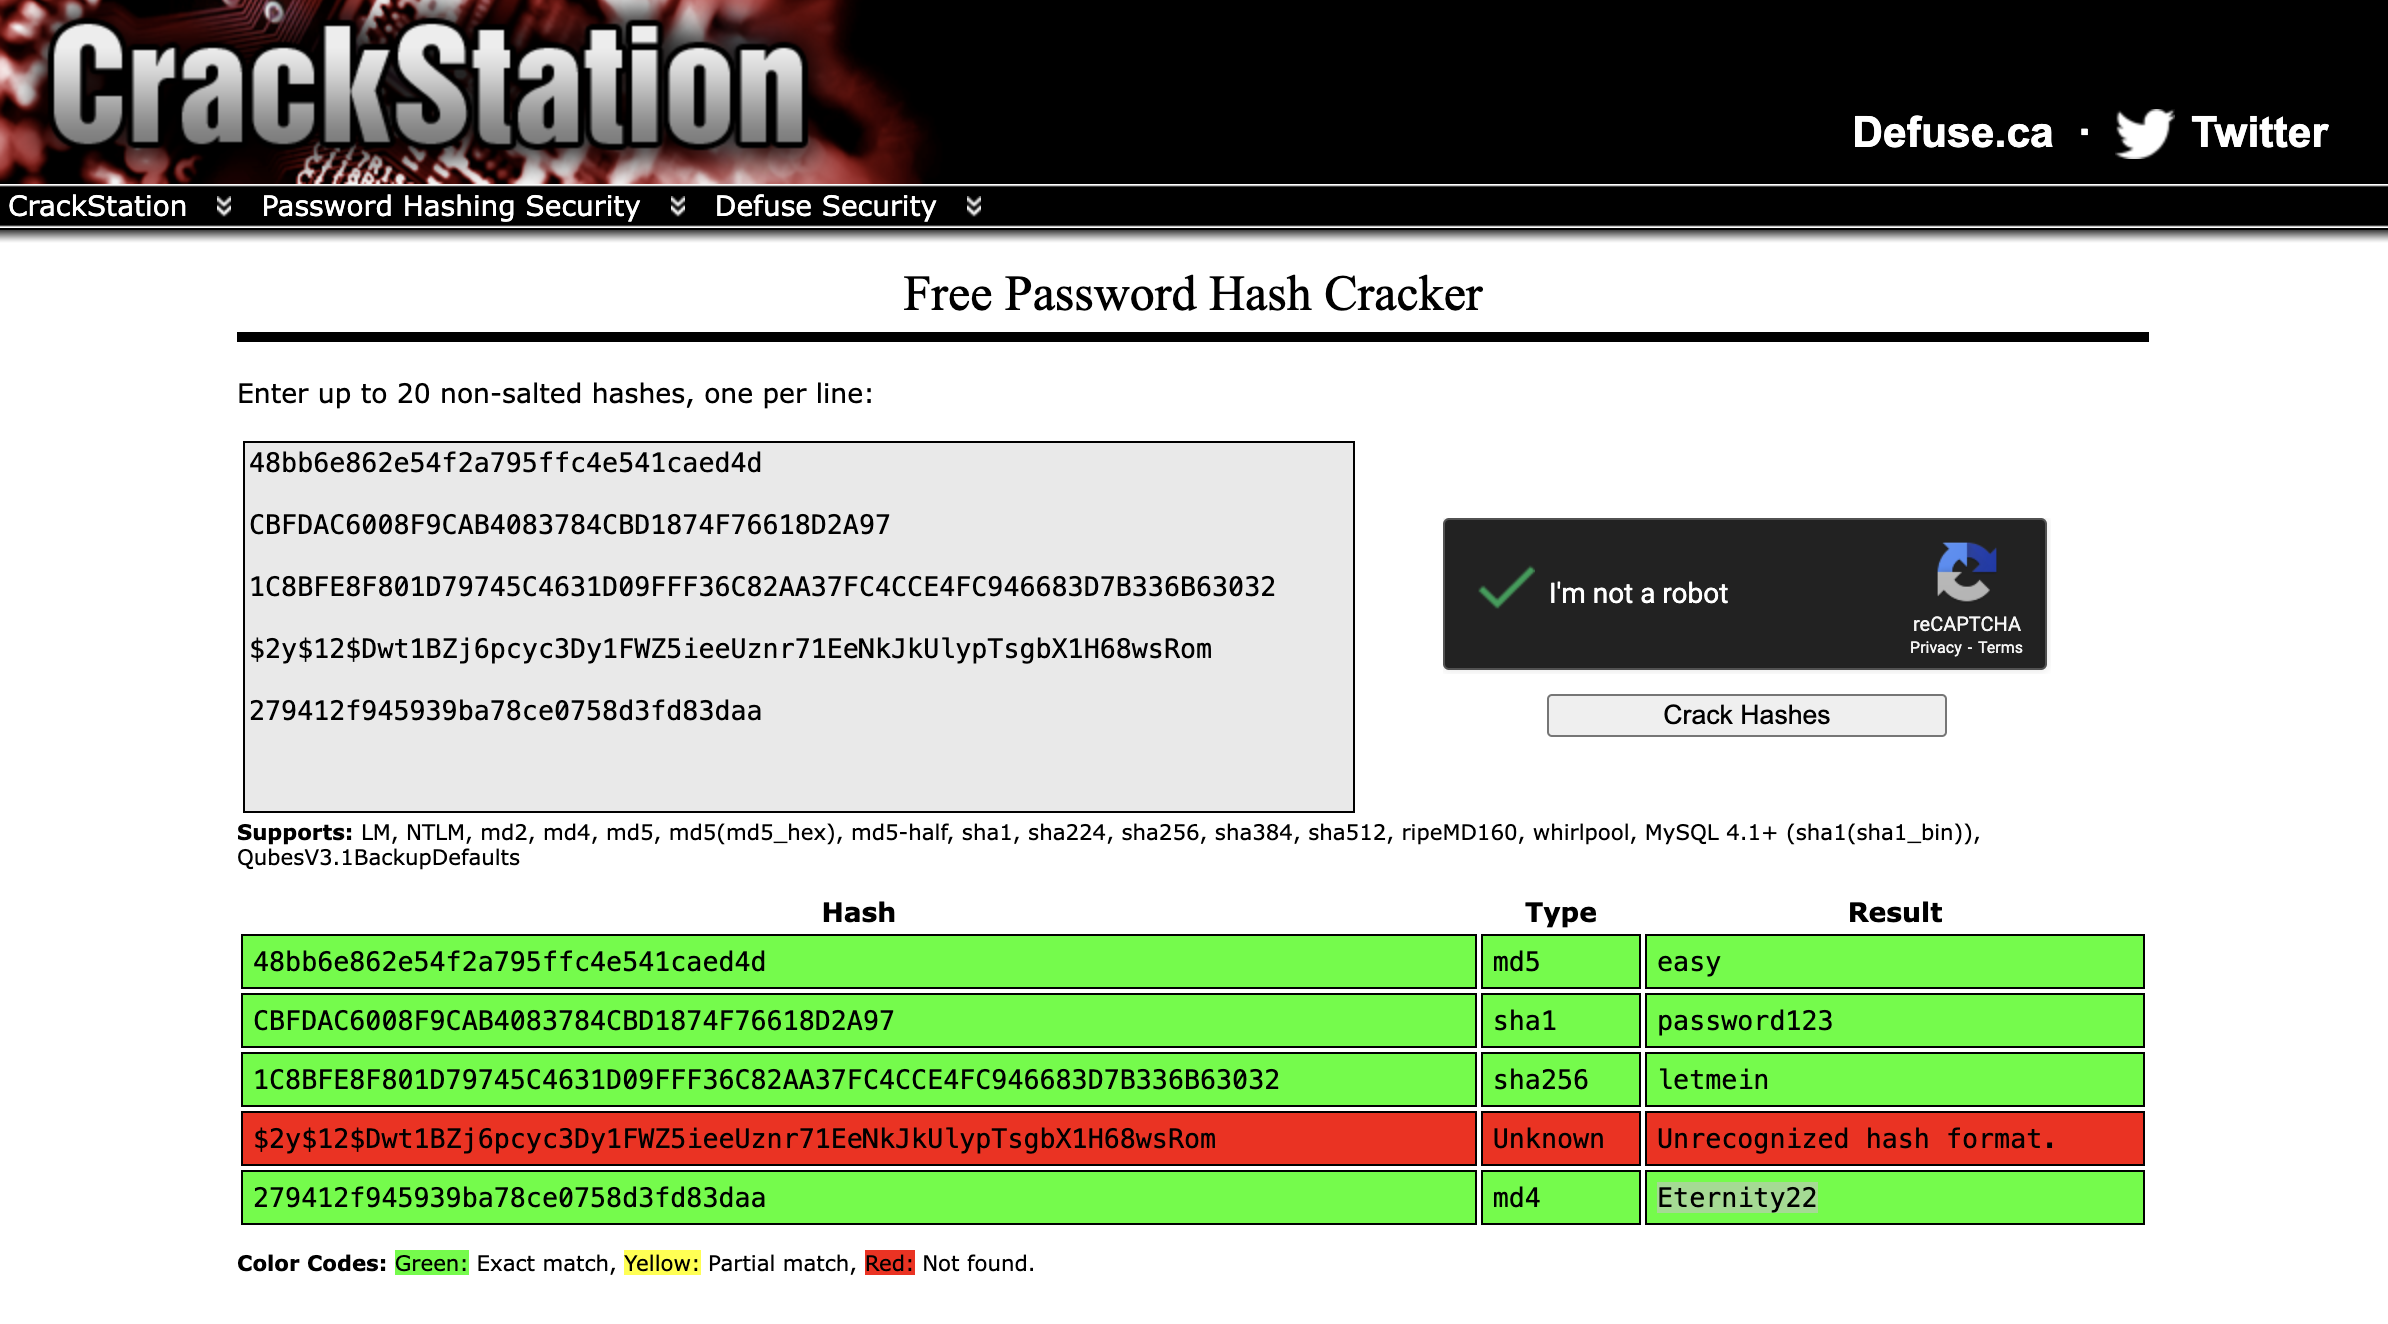Click the Unknown type cell
This screenshot has height=1324, width=2388.
coord(1561,1139)
